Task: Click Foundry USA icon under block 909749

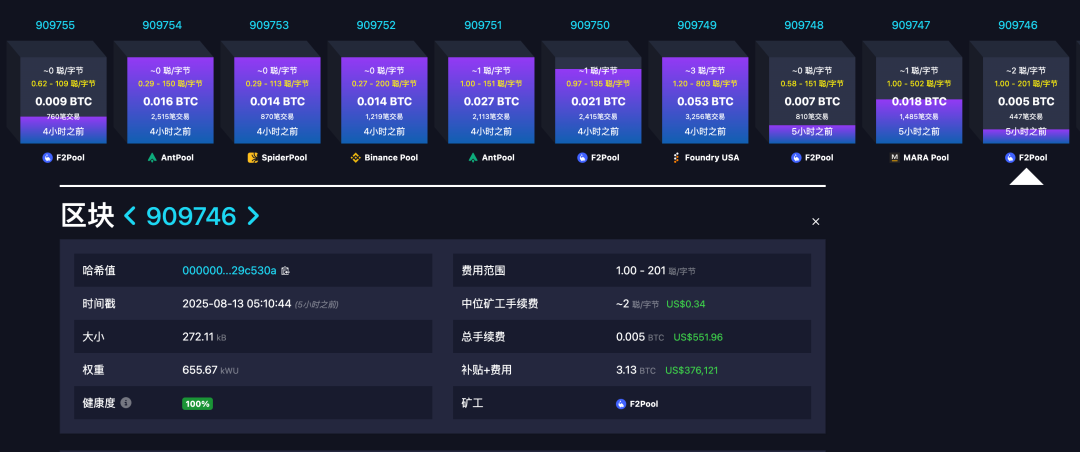Action: (x=676, y=158)
